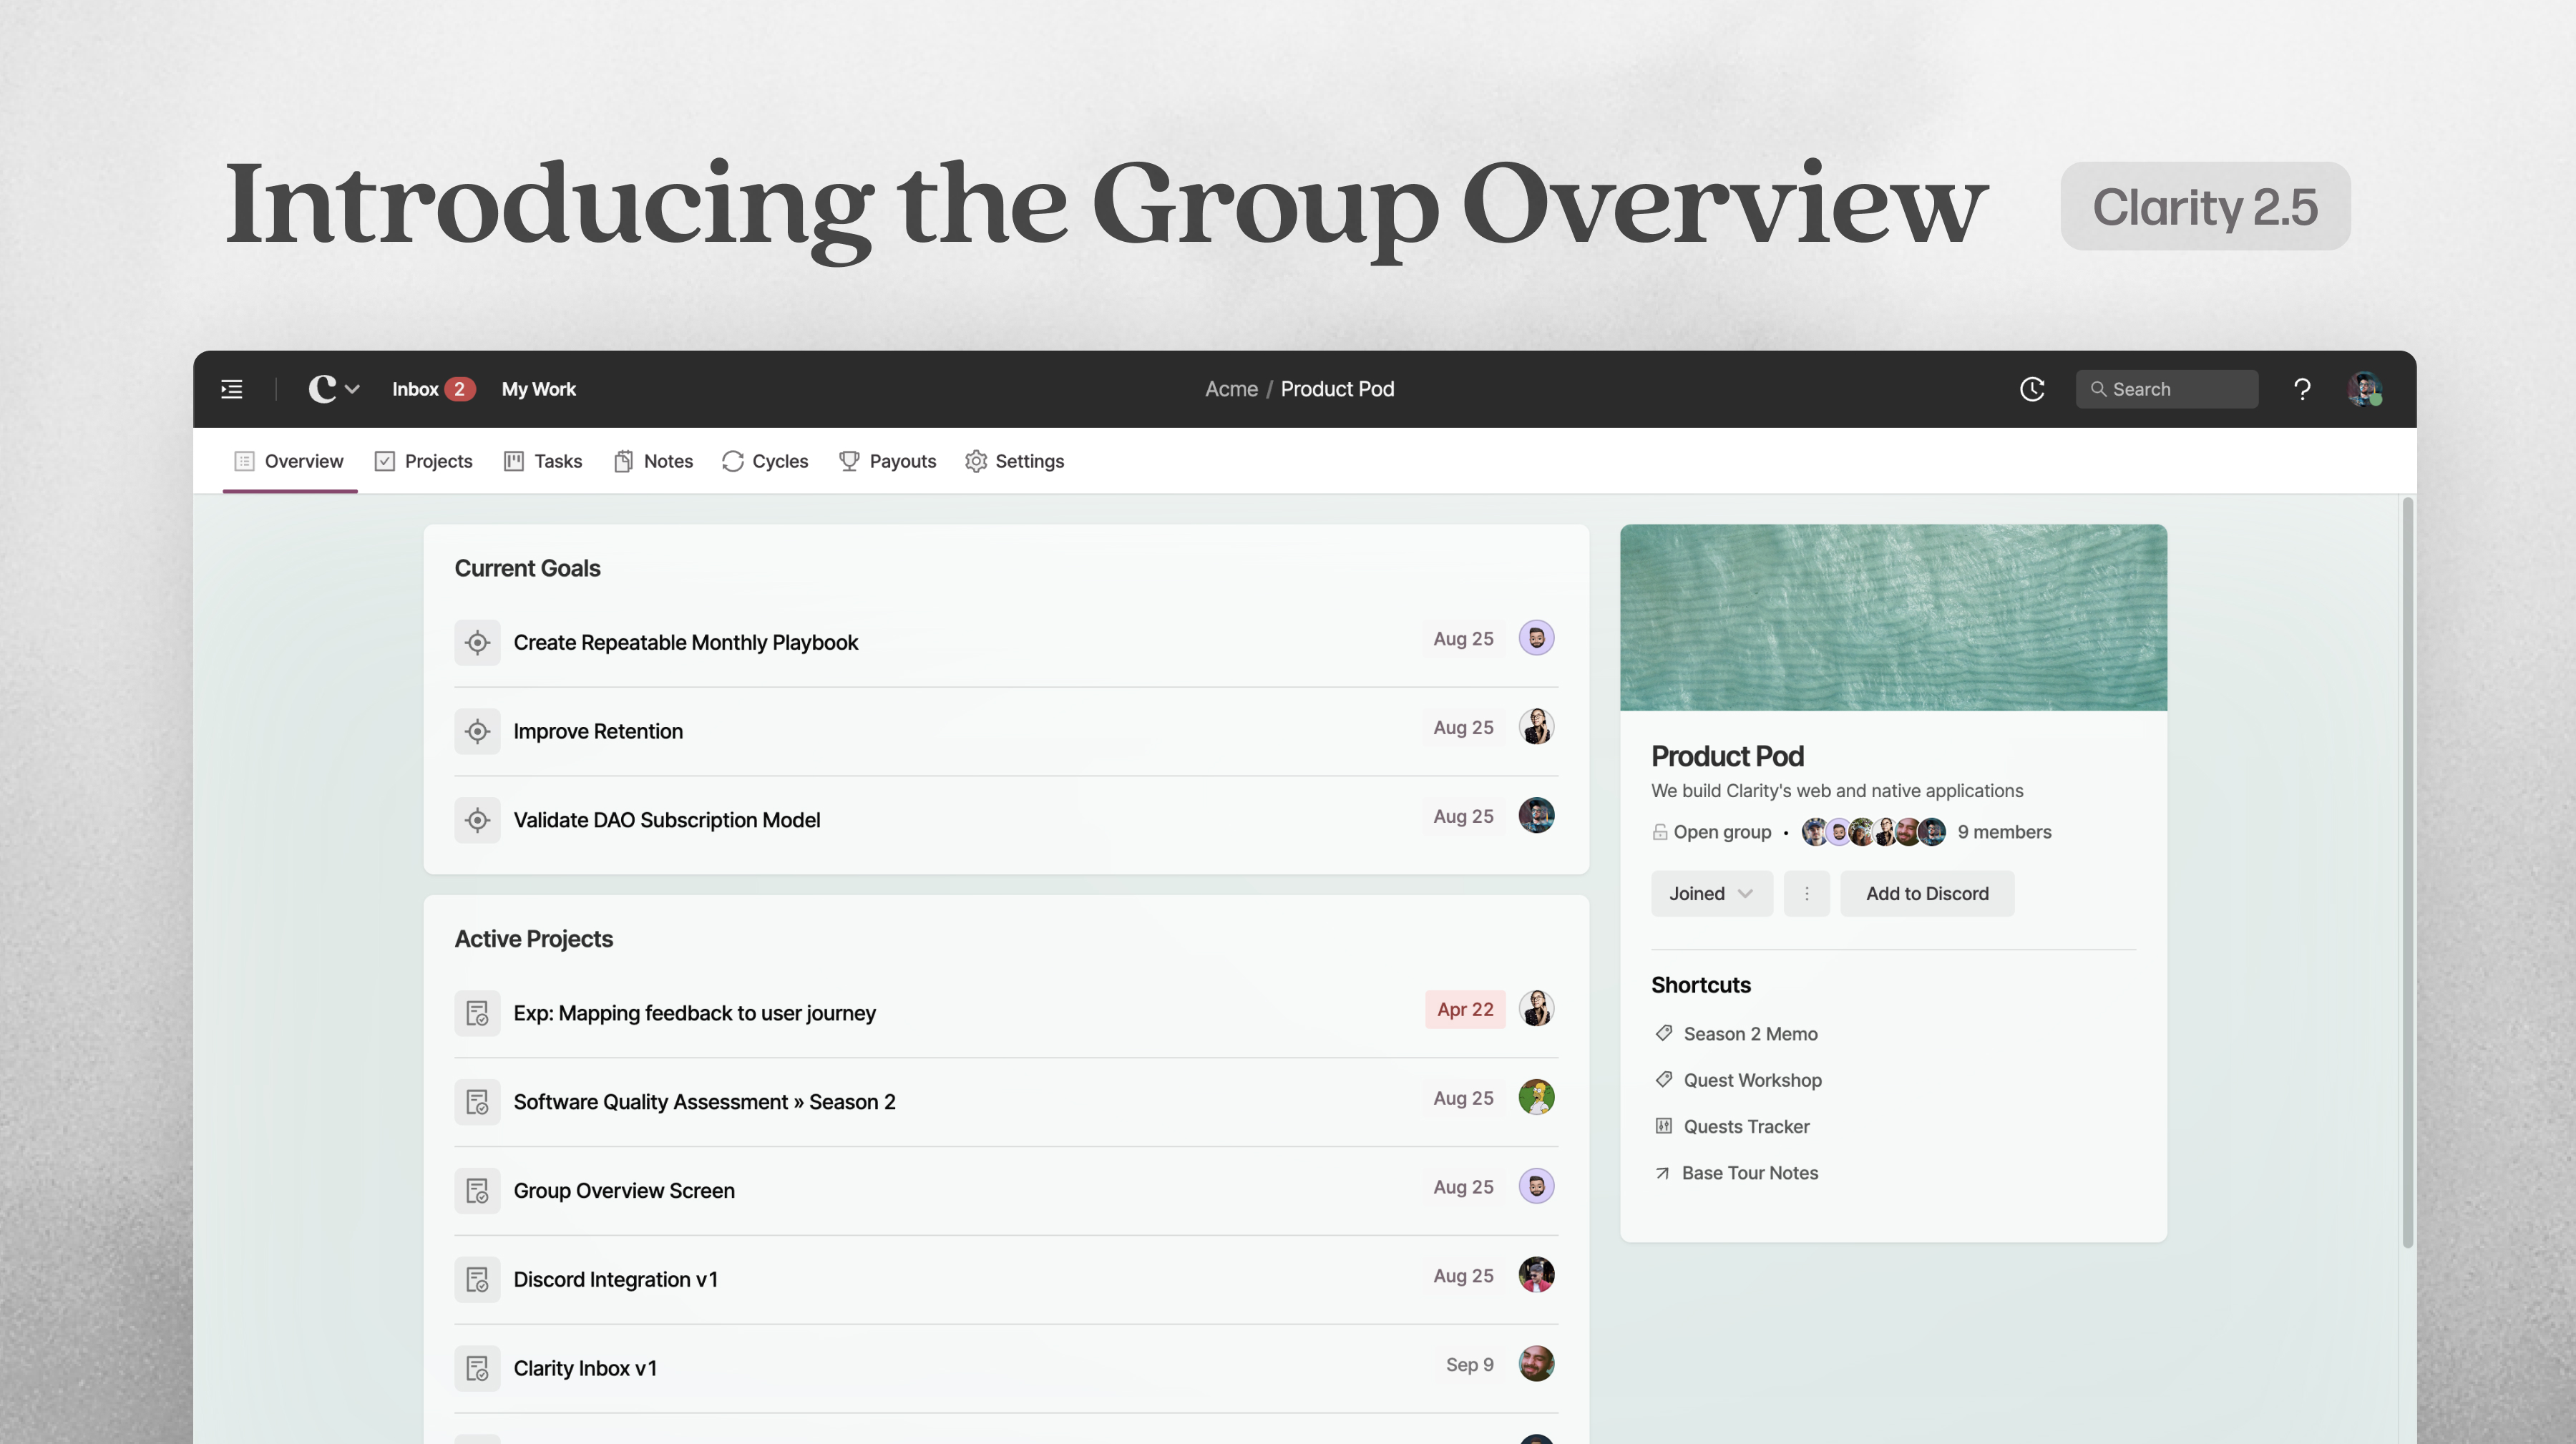The width and height of the screenshot is (2576, 1444).
Task: Click project icon beside Discord Integration v1
Action: point(477,1279)
